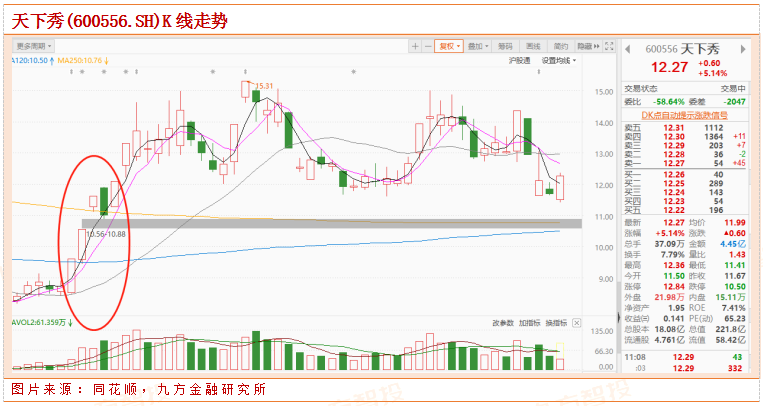
Task: Collapse the quote side panel using splitter arrow
Action: [x=619, y=318]
